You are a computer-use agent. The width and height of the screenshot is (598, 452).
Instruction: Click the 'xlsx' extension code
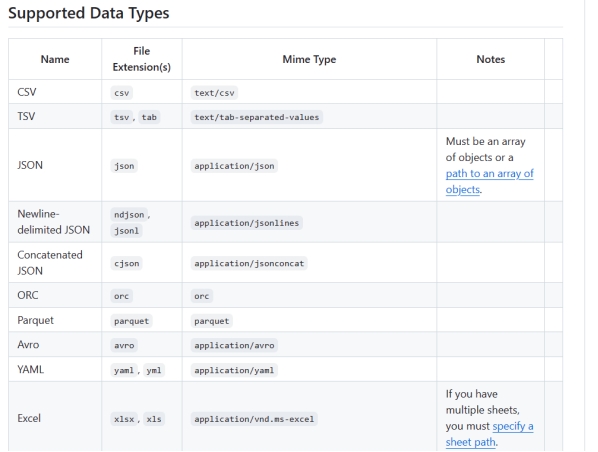[124, 419]
